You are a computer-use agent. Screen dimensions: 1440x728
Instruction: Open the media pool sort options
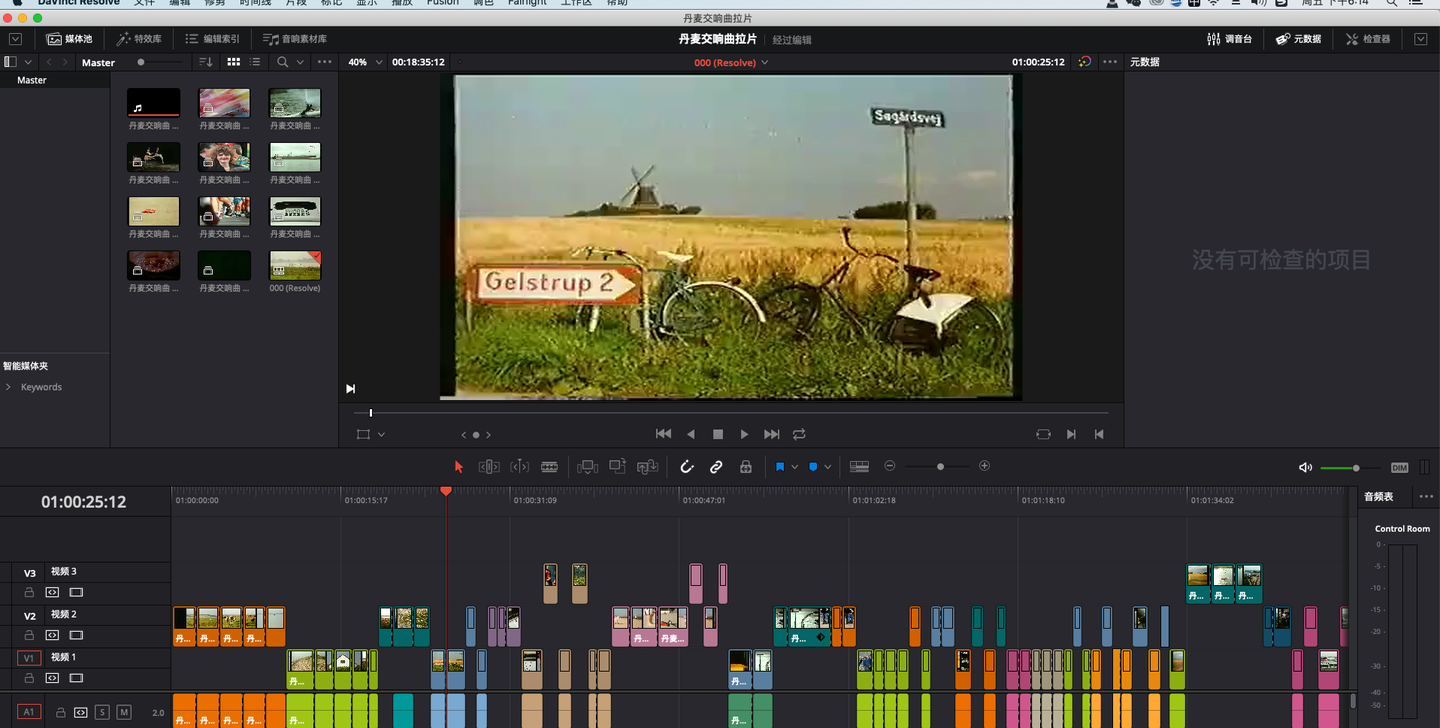pos(206,62)
